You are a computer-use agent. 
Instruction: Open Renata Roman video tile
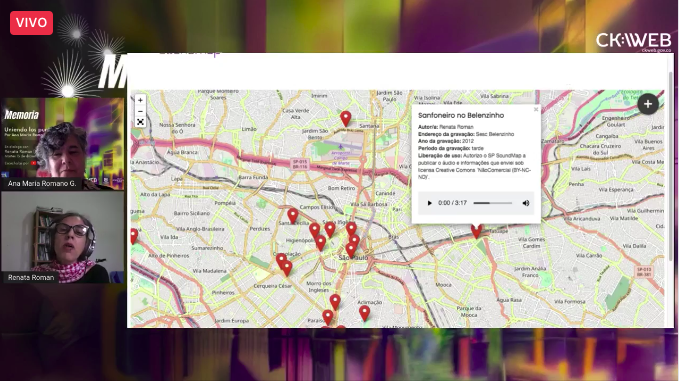[x=62, y=237]
